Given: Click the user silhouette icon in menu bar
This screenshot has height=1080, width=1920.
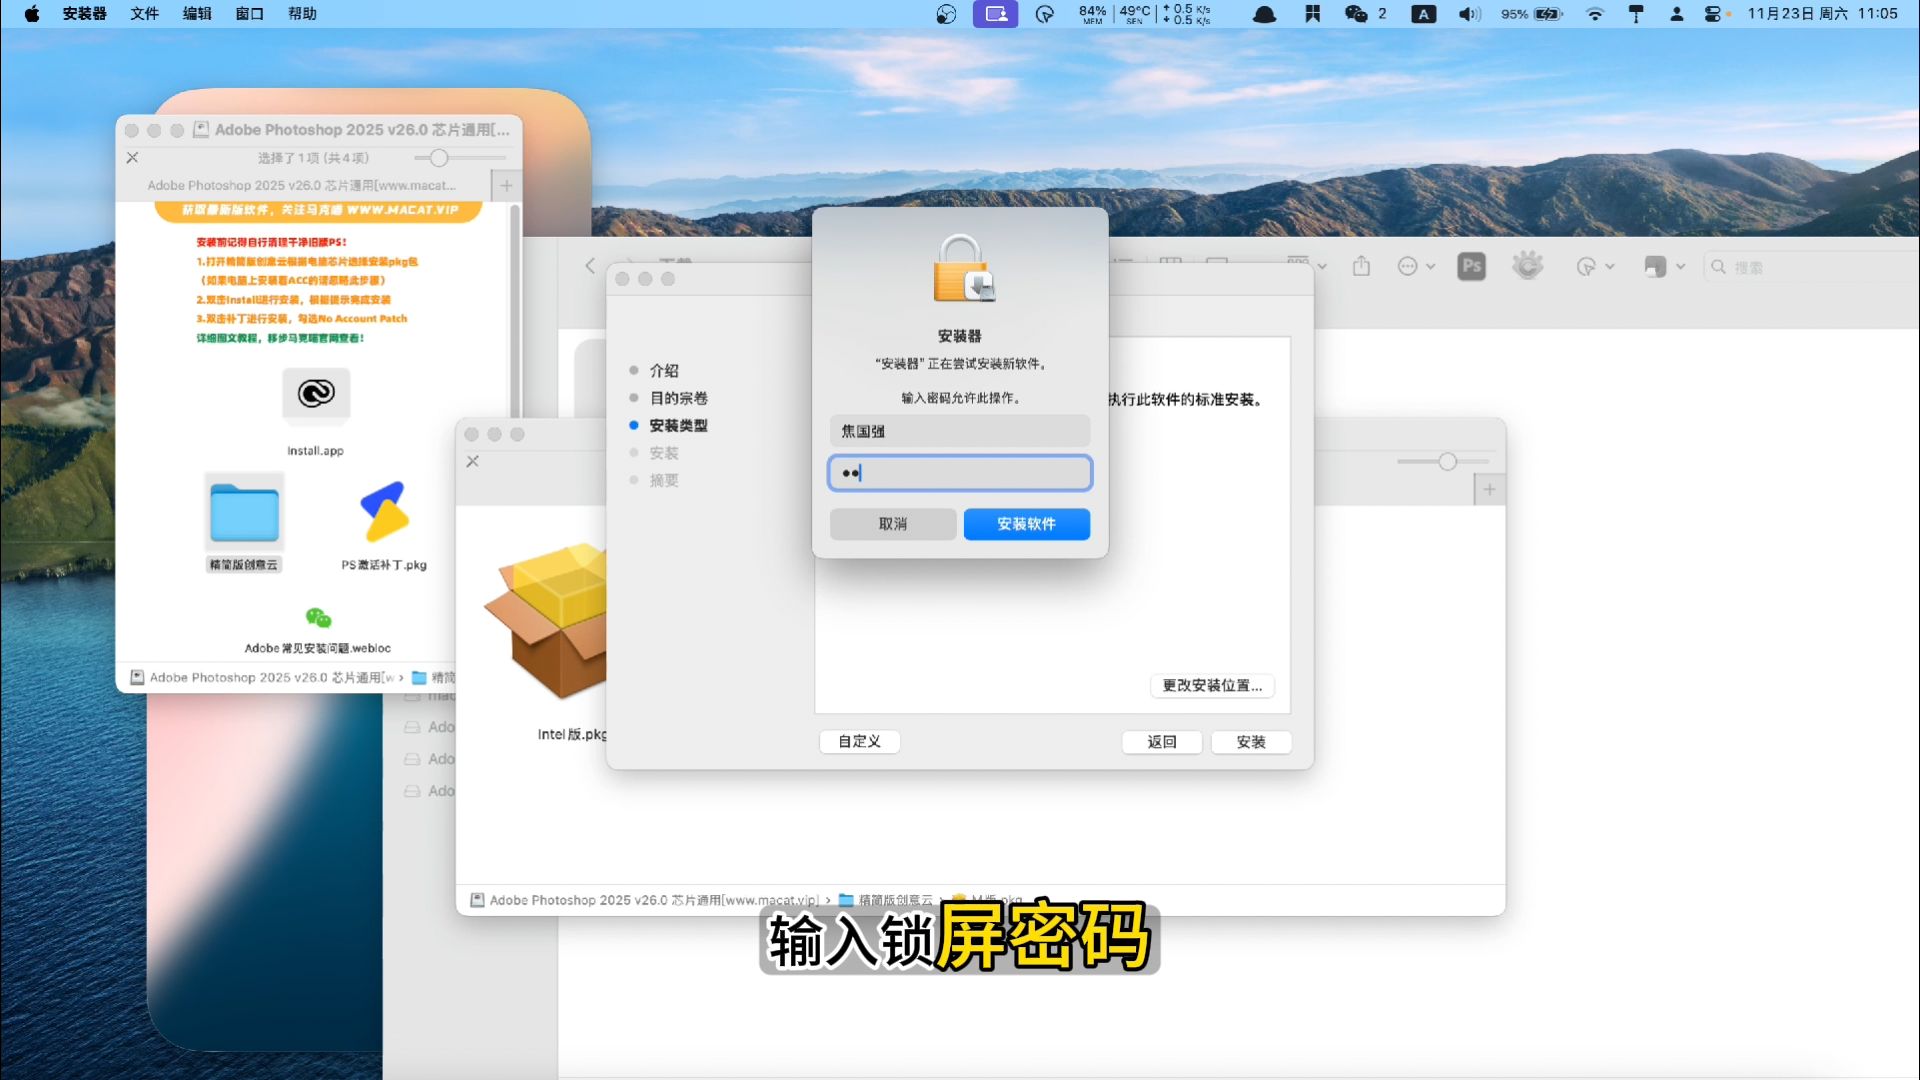Looking at the screenshot, I should click(1677, 14).
